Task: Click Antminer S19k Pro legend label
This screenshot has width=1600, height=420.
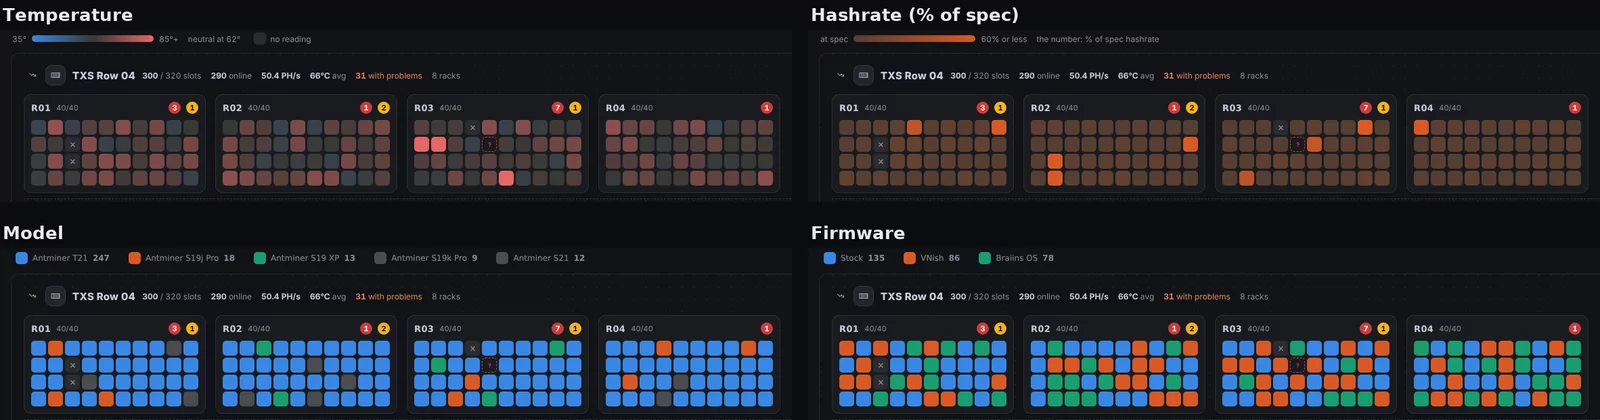Action: (429, 258)
